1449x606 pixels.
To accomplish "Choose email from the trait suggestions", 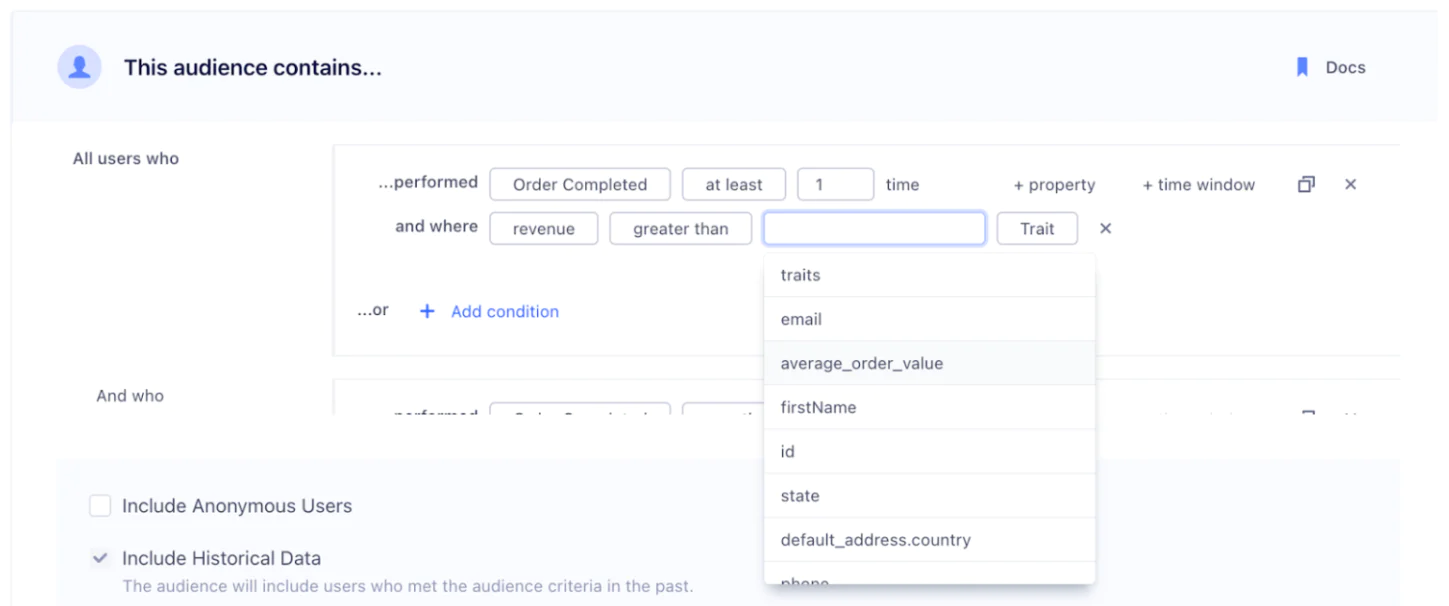I will [x=801, y=319].
